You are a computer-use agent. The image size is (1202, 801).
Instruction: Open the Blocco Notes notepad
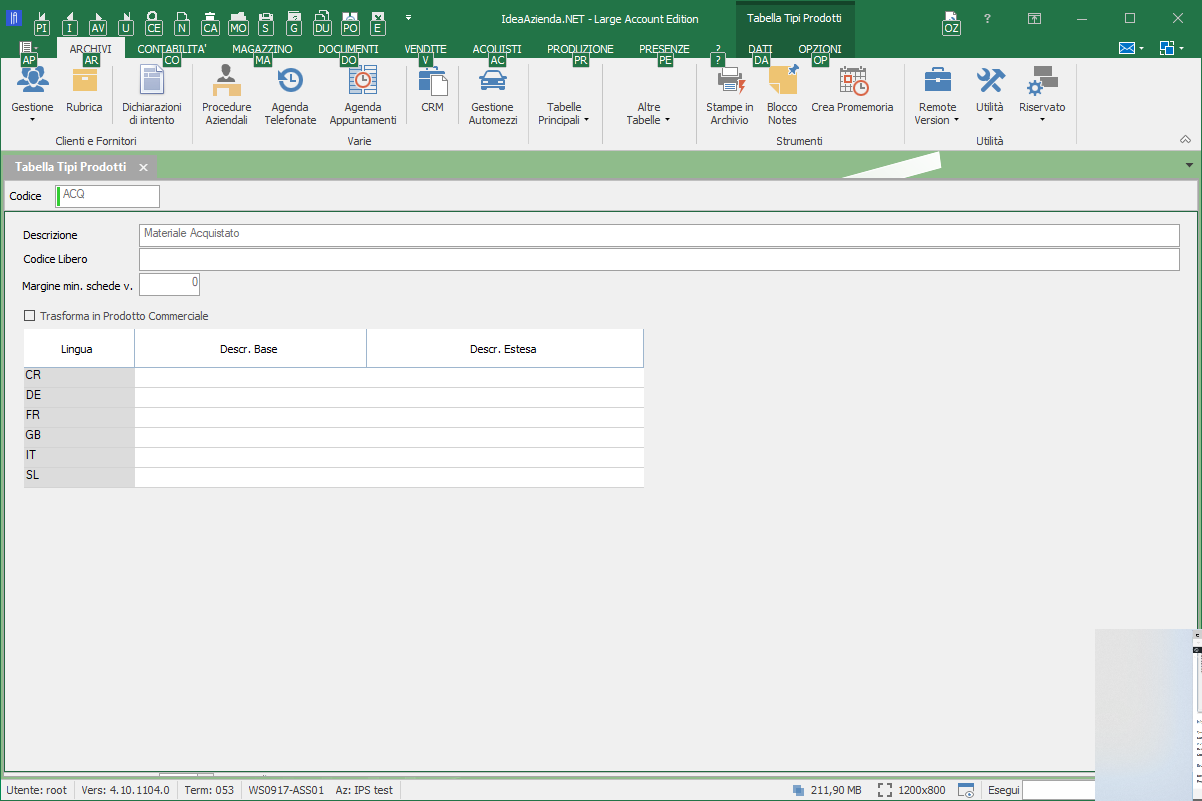click(782, 94)
